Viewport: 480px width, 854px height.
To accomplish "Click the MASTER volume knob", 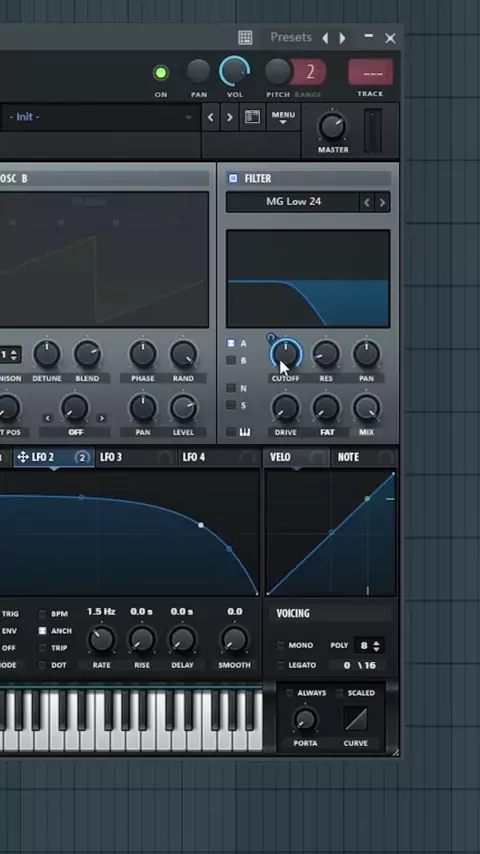I will 332,127.
